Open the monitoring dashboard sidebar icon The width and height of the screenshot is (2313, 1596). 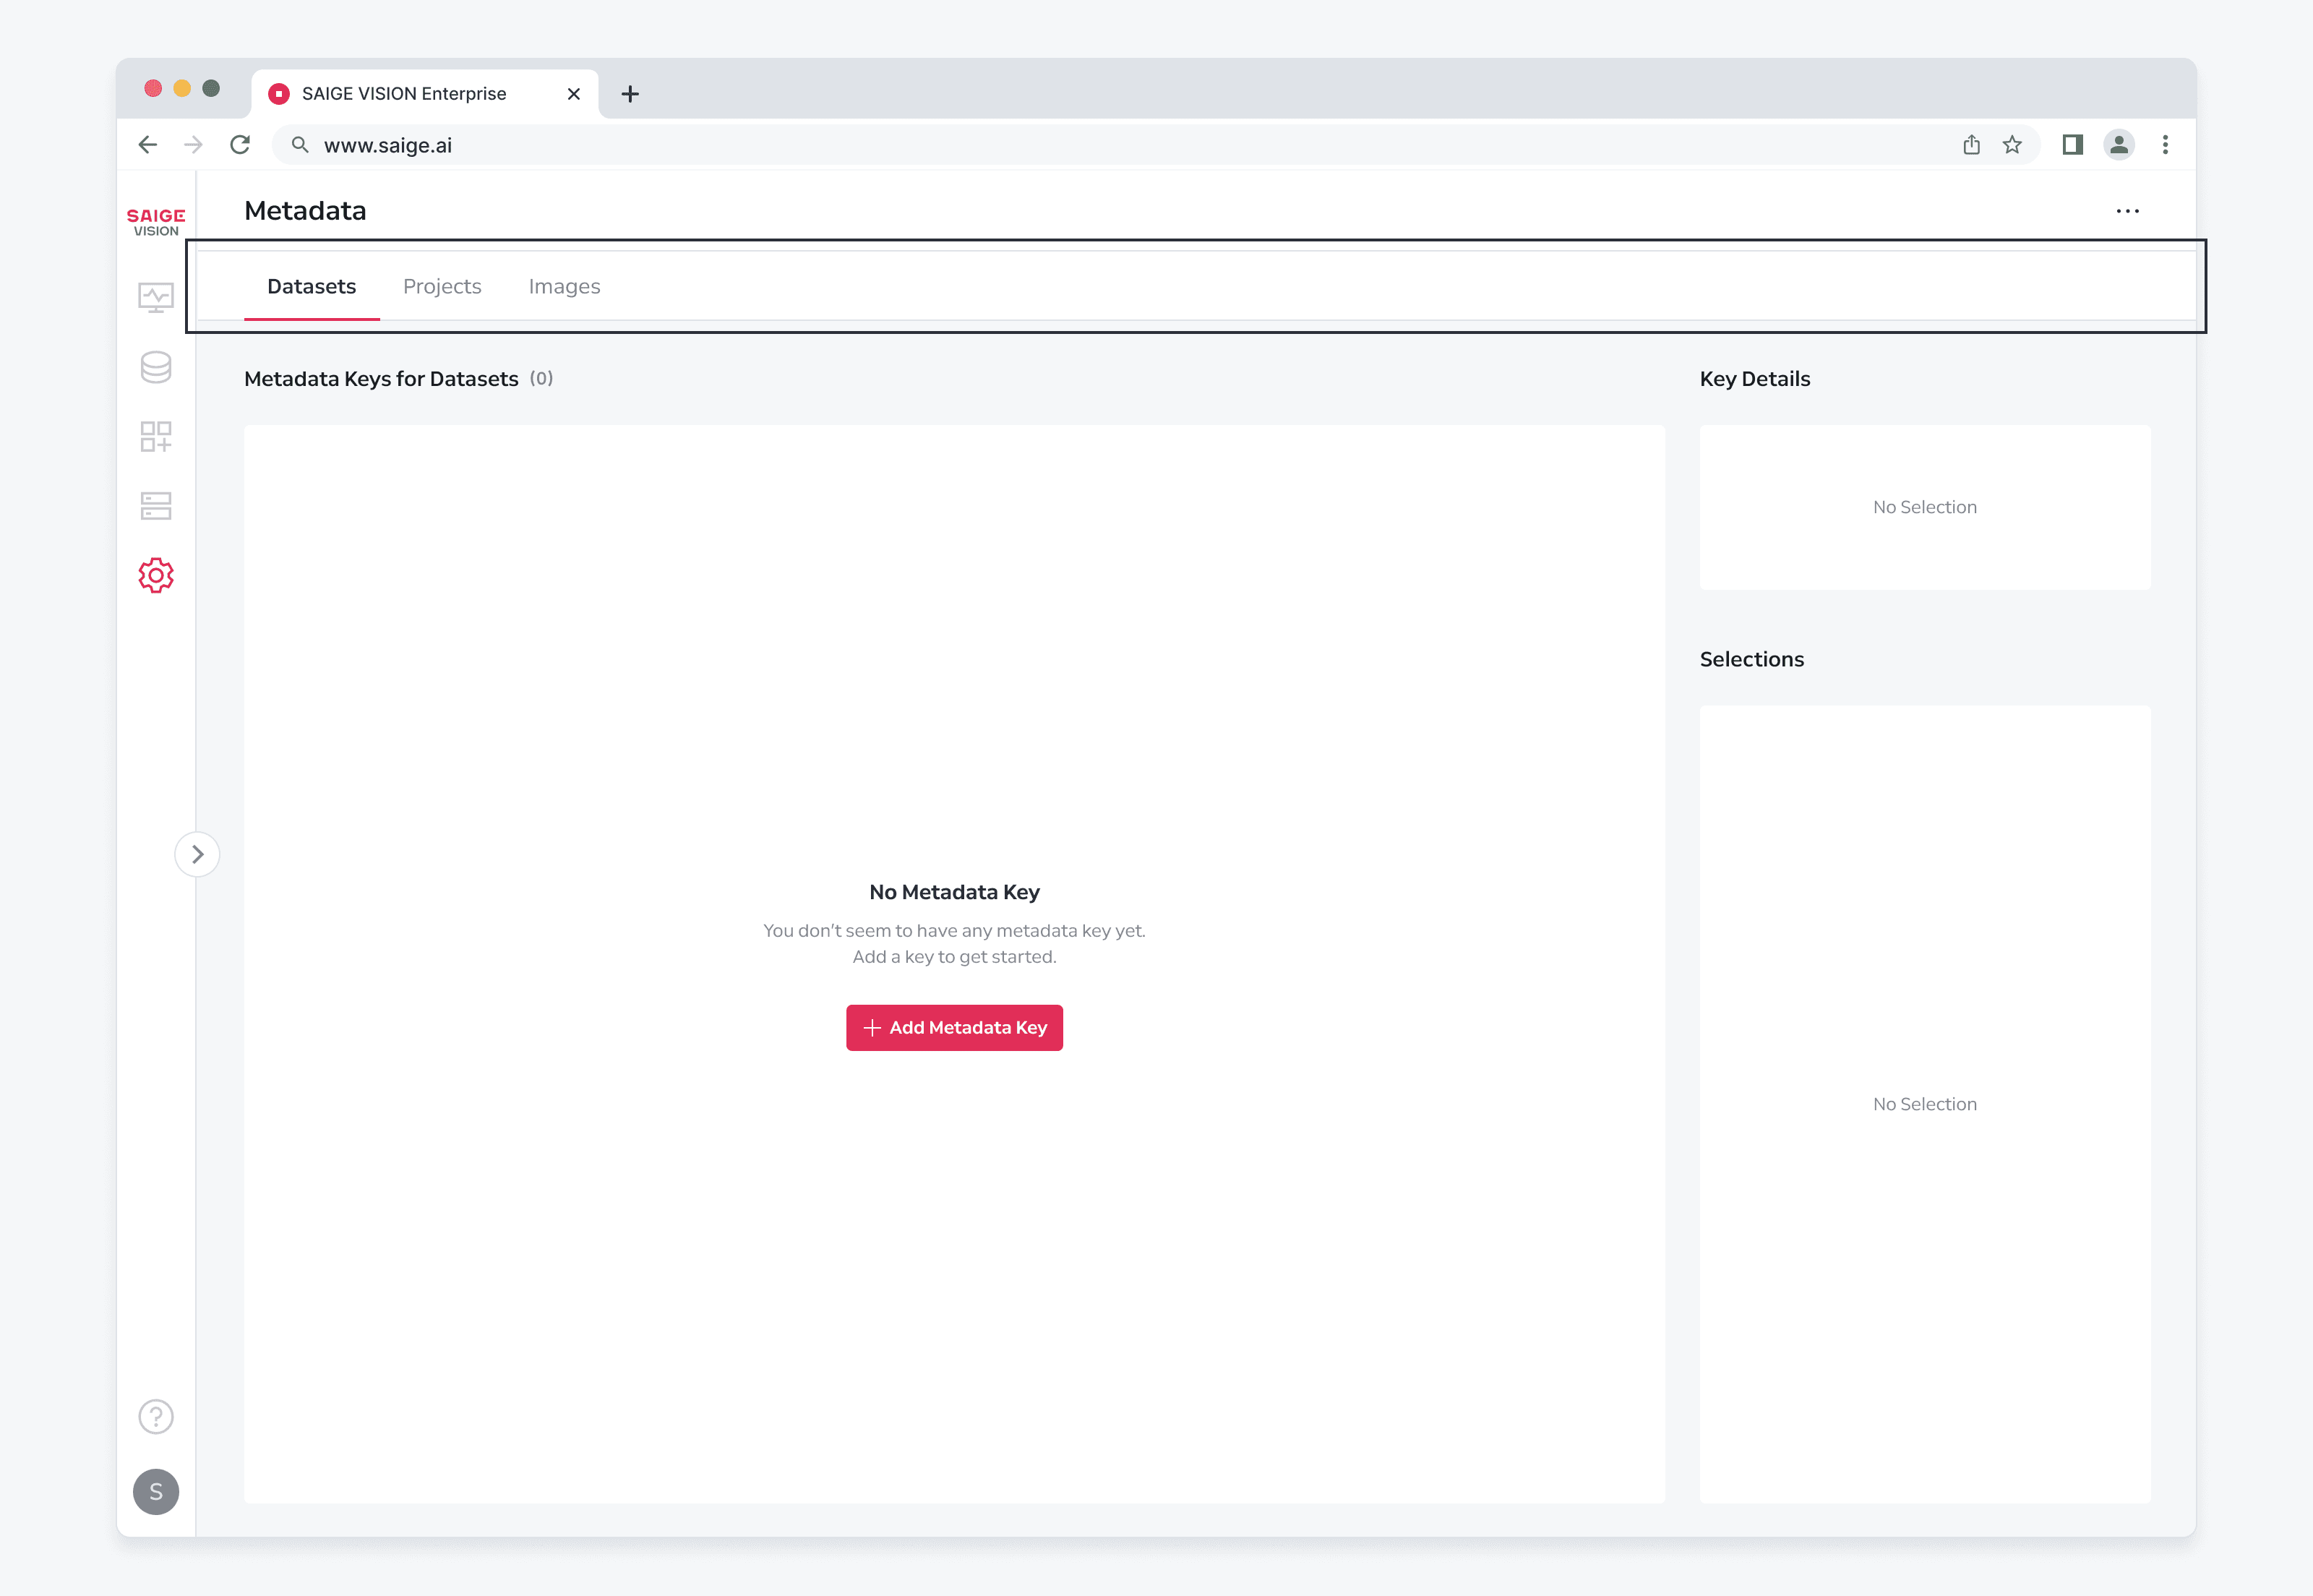click(156, 297)
